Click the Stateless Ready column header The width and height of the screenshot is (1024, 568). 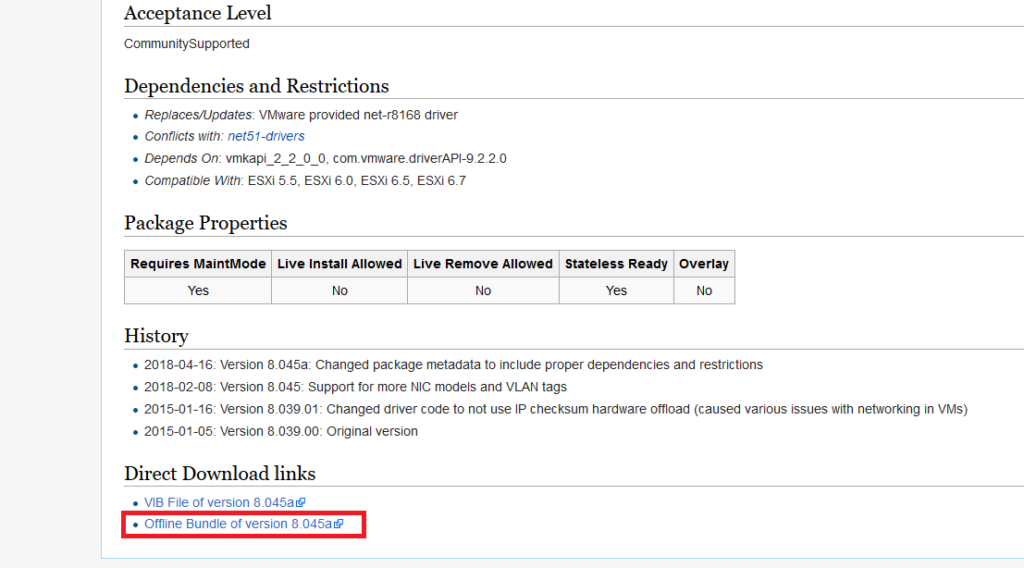(616, 264)
